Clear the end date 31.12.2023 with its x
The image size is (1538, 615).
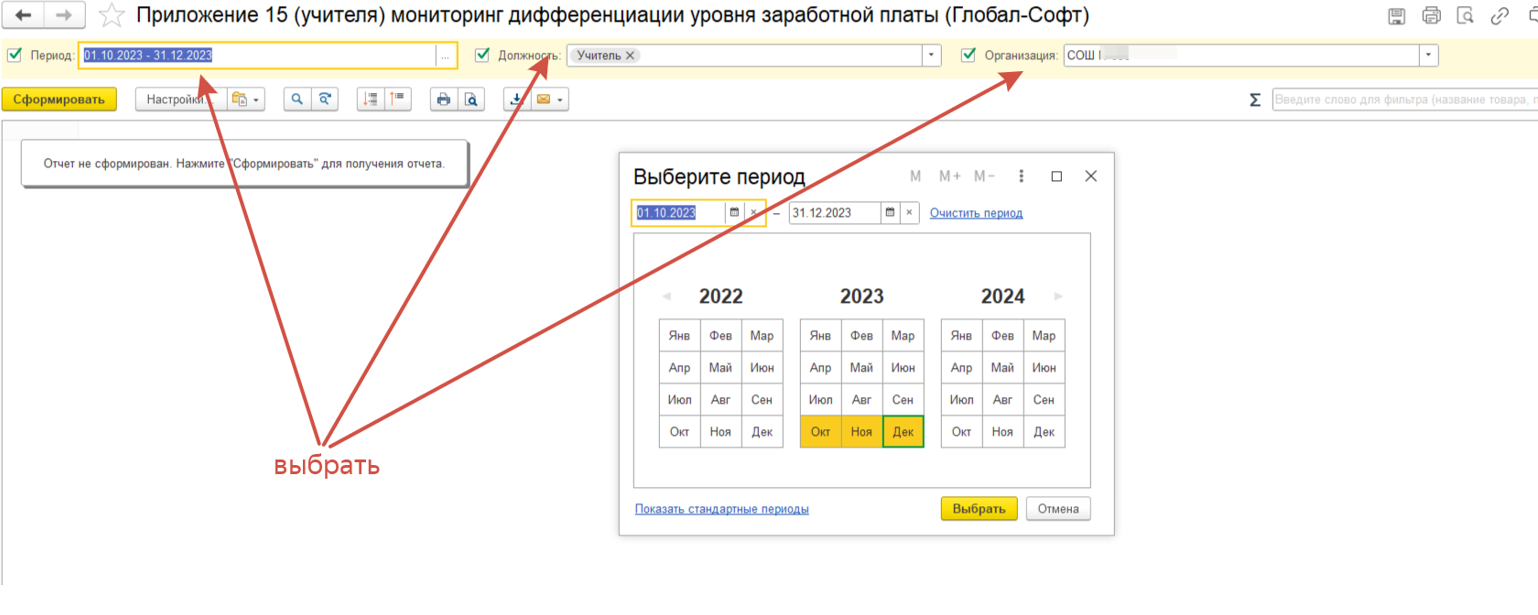tap(909, 213)
